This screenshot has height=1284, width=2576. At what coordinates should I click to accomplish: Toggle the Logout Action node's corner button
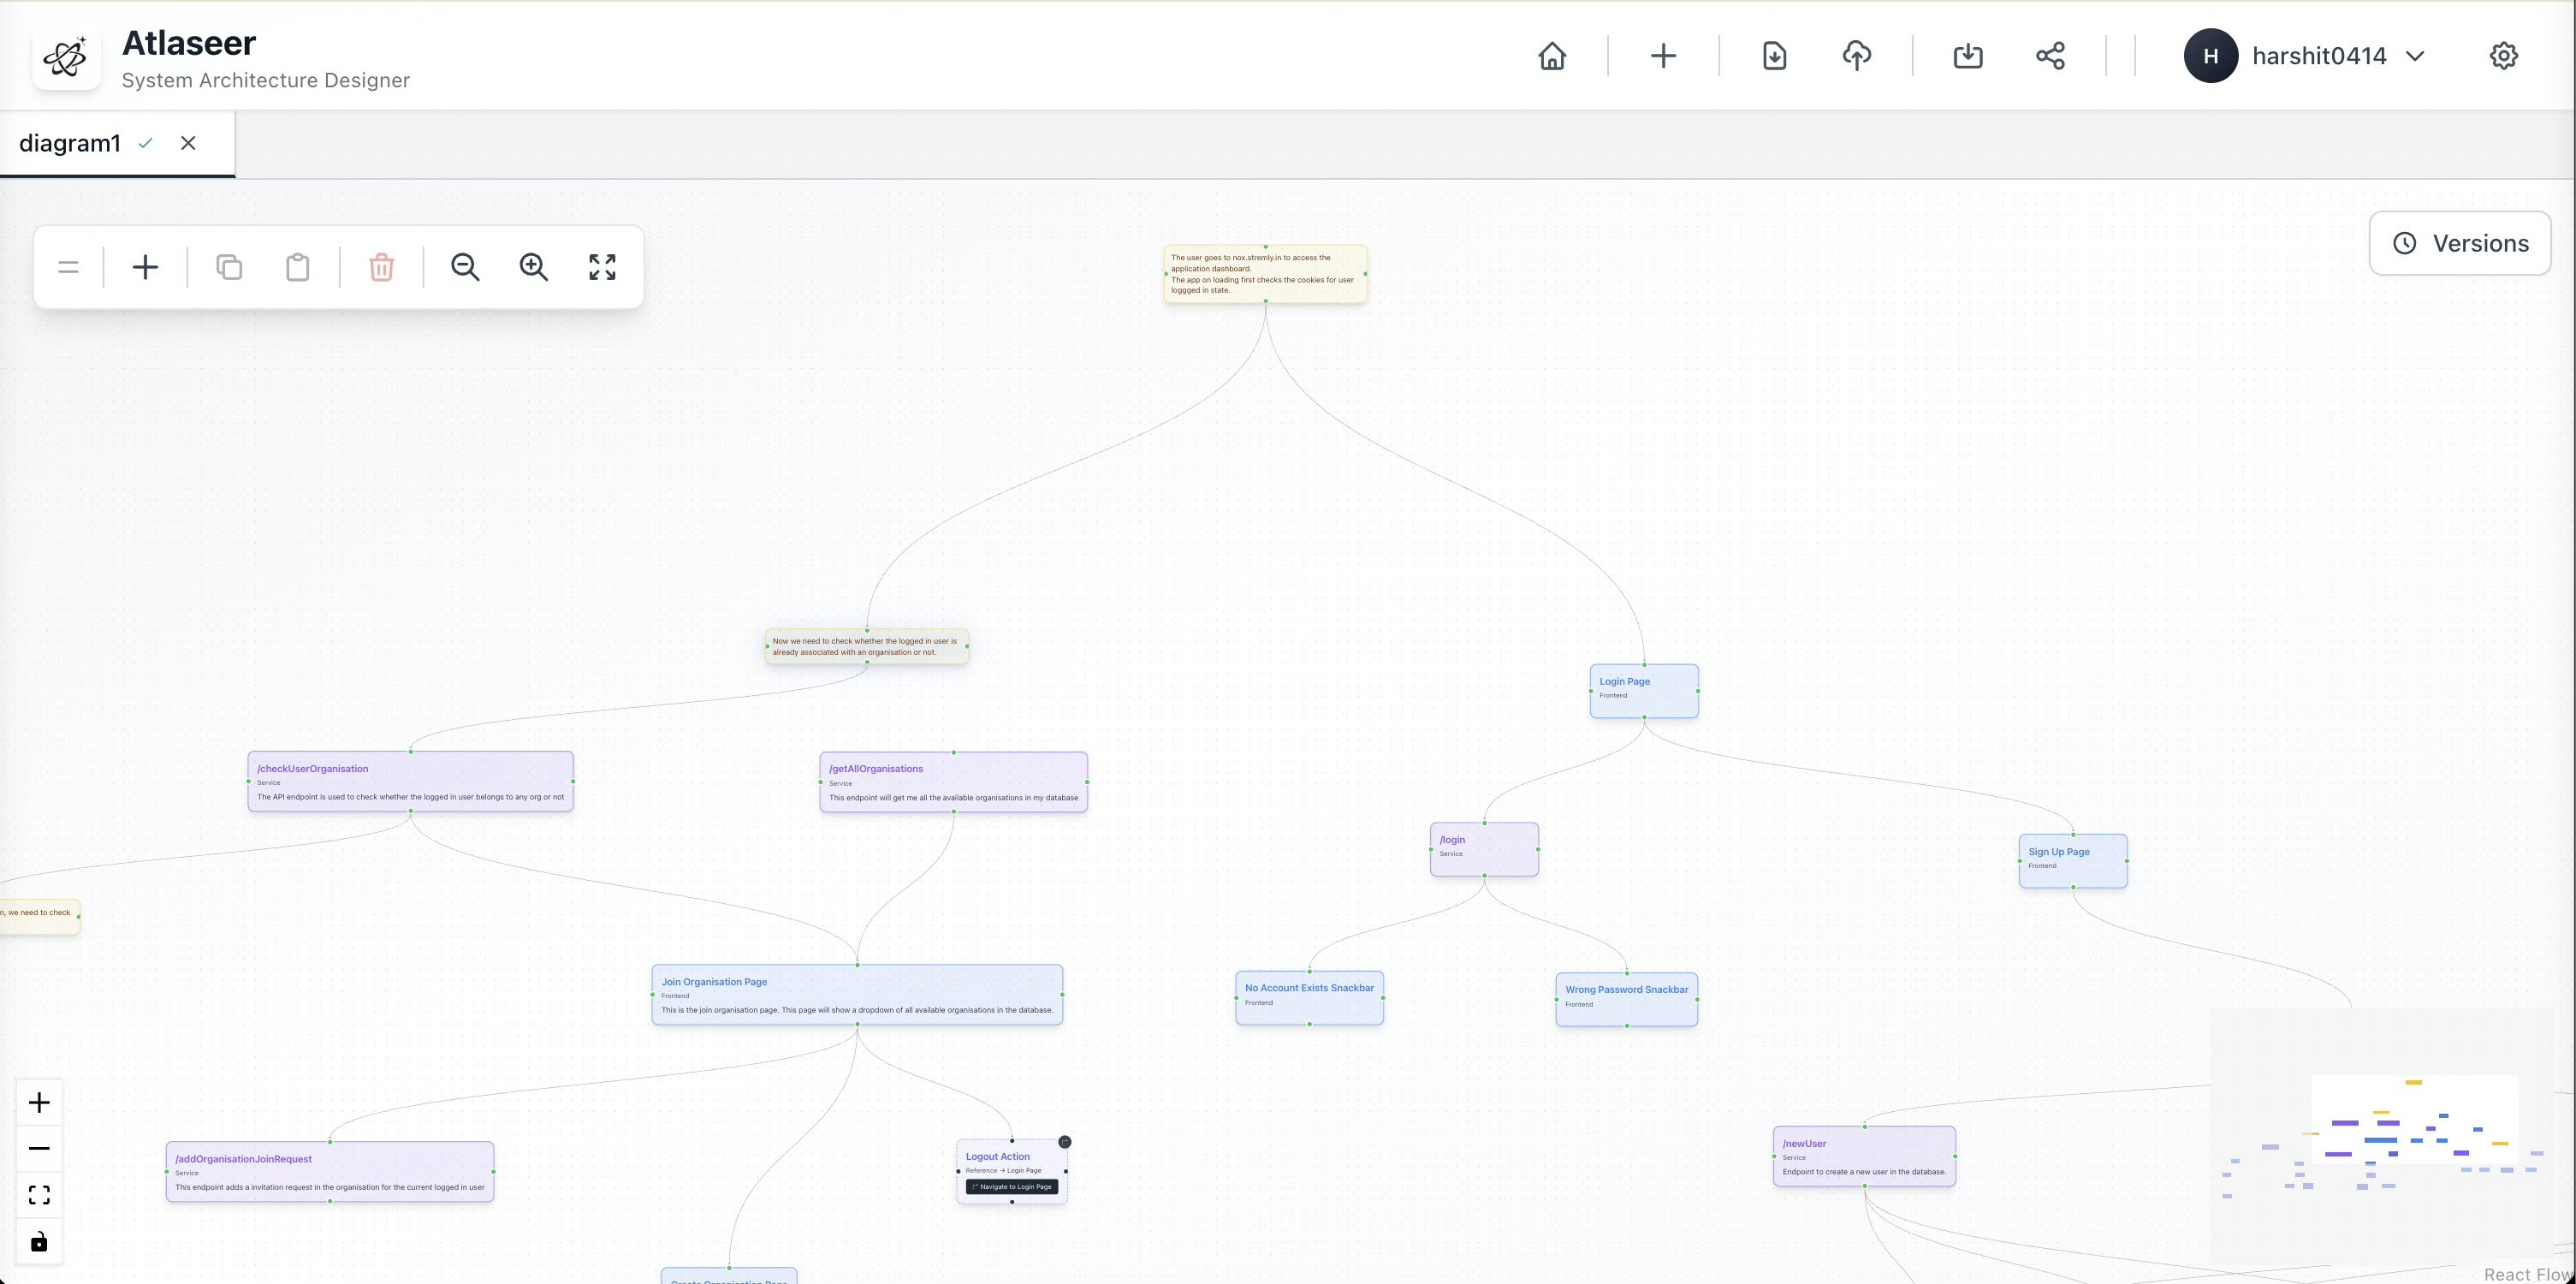(1065, 1142)
